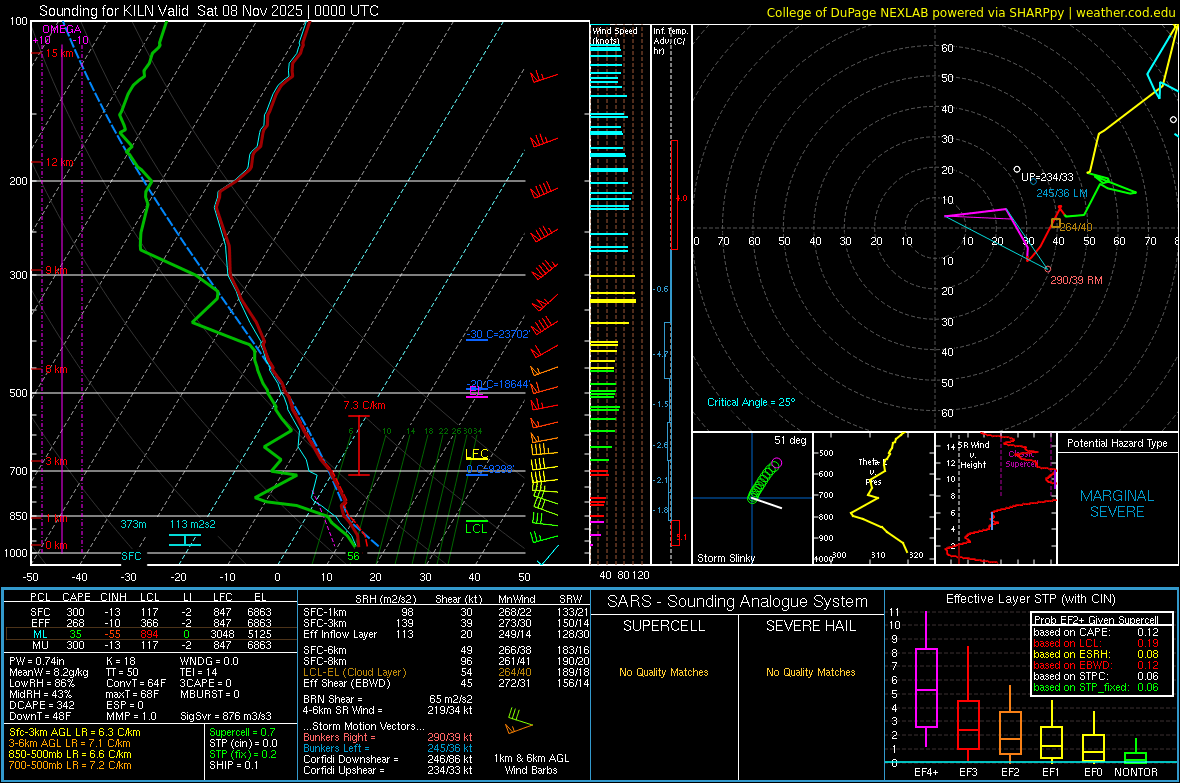1180x783 pixels.
Task: Click the green 56 surface dewpoint value
Action: [x=353, y=556]
